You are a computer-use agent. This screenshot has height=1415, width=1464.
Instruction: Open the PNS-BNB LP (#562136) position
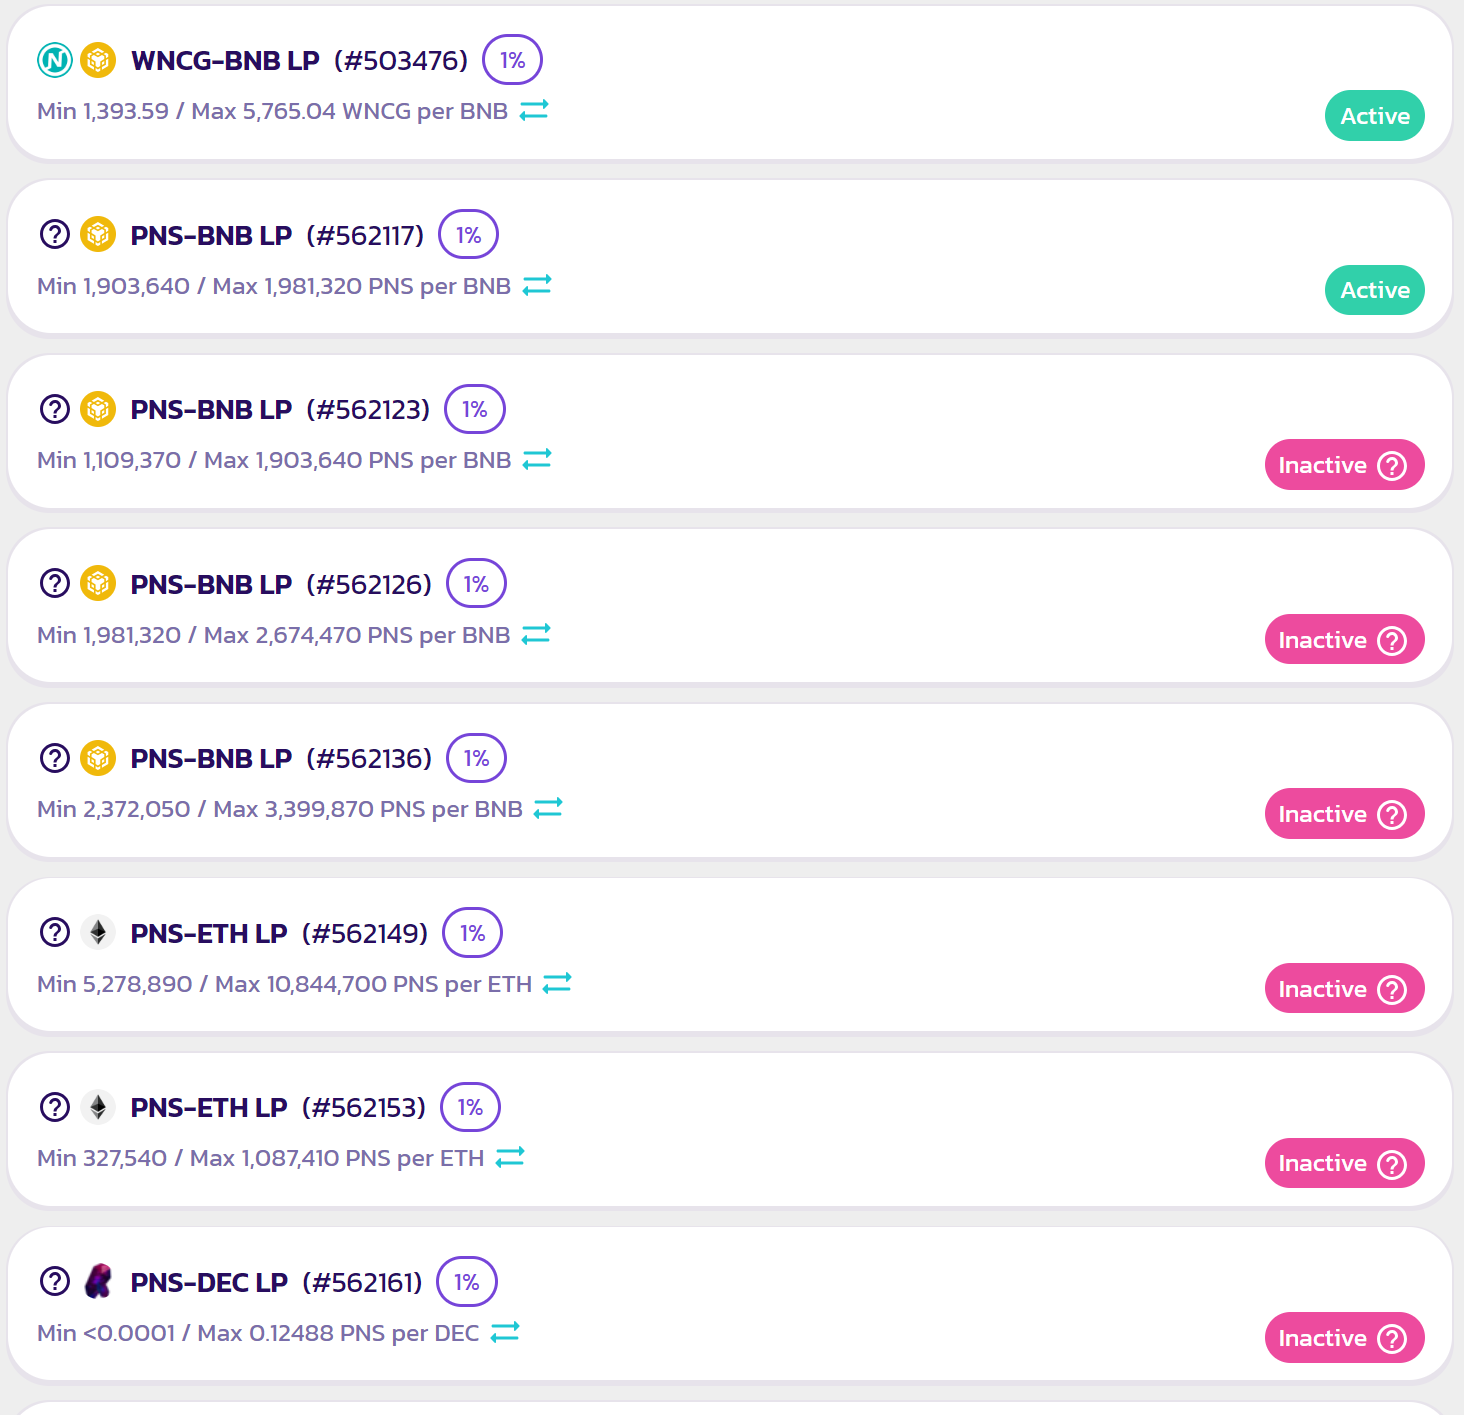click(x=281, y=759)
